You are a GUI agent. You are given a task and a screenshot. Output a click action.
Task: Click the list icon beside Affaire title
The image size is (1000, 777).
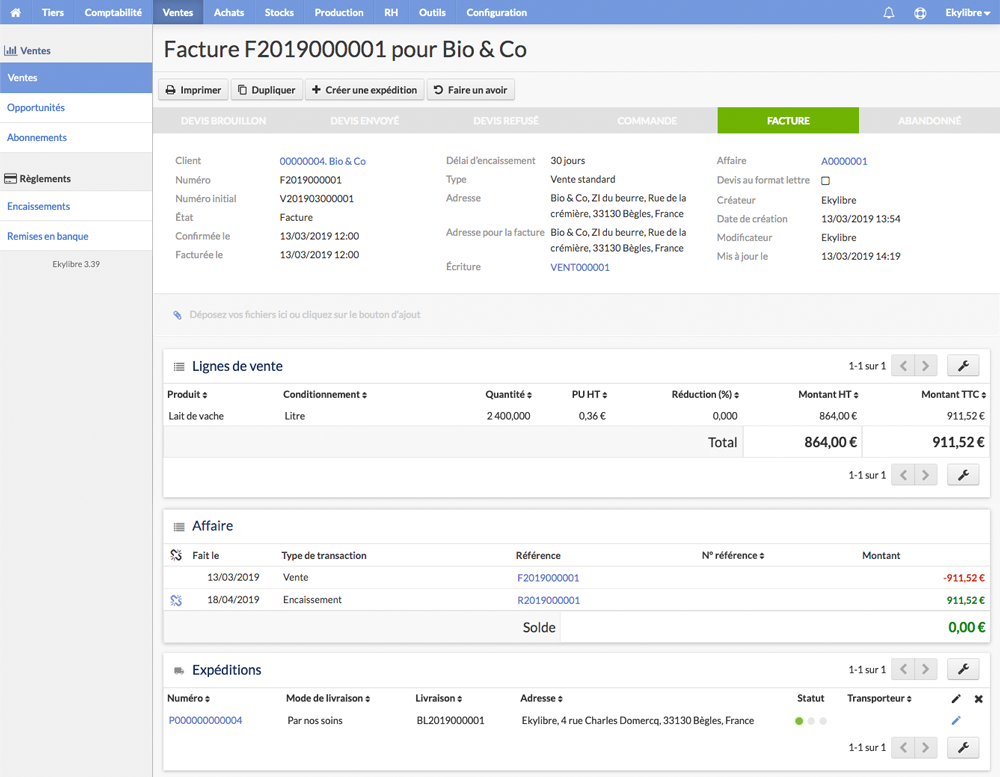179,527
